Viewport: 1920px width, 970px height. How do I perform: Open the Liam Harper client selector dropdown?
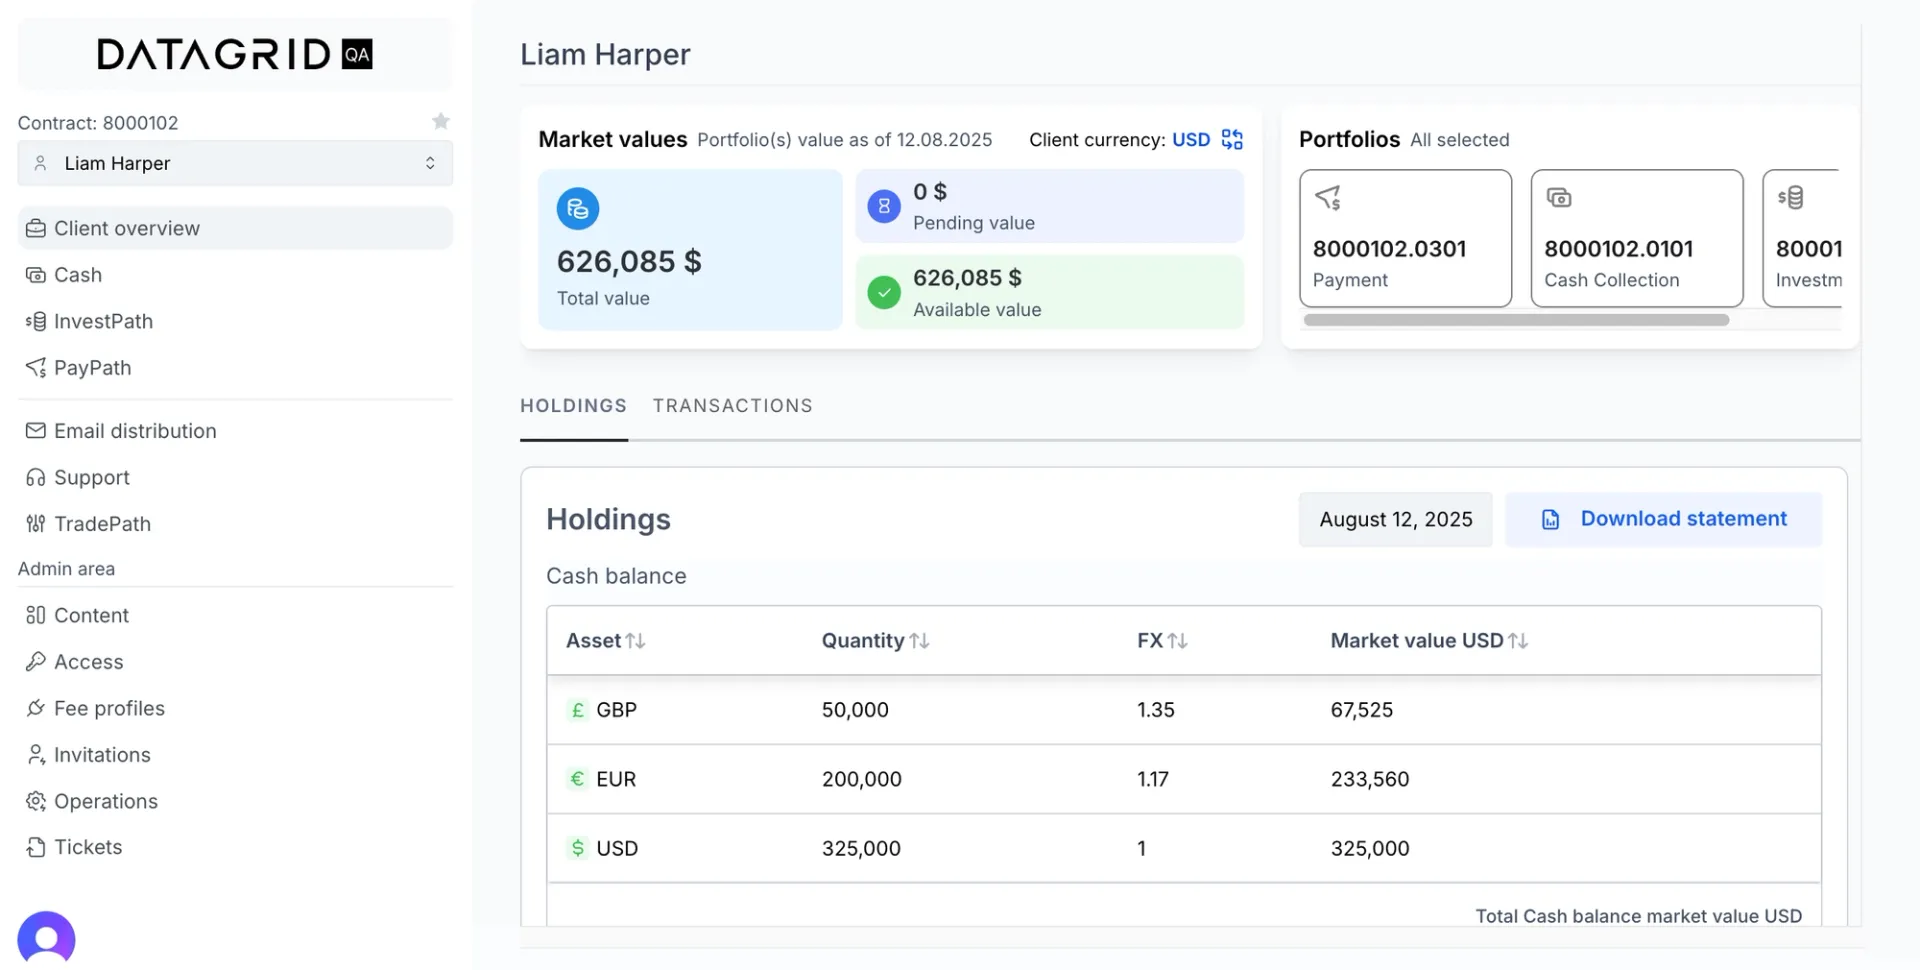coord(235,163)
